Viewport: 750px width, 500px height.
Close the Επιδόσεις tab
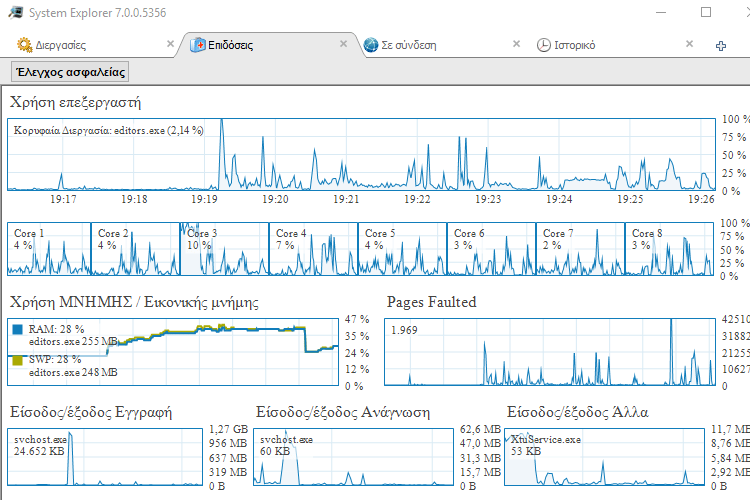coord(344,44)
